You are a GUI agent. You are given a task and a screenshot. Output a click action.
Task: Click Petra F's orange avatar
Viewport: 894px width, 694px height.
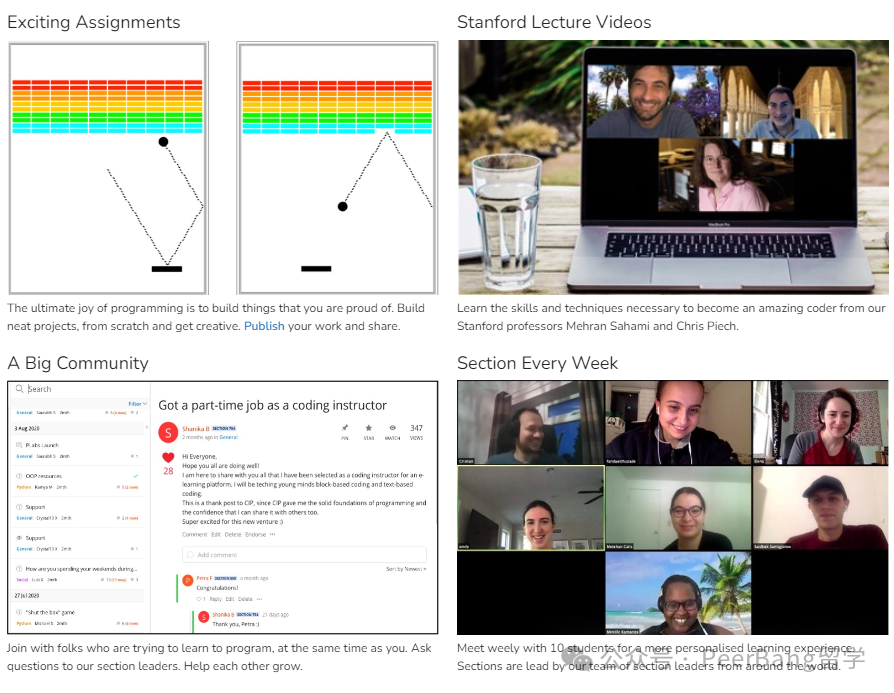click(188, 581)
